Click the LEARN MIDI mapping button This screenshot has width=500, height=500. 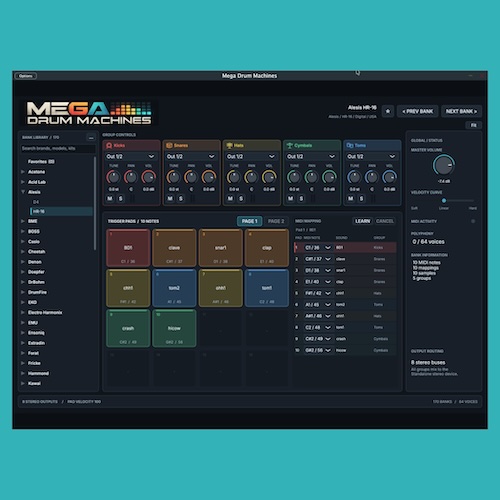(362, 221)
